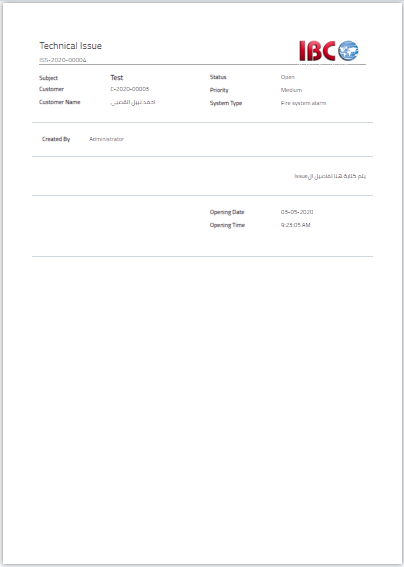Viewport: 404px width, 567px height.
Task: Click the Arabic issue description text
Action: tap(330, 176)
